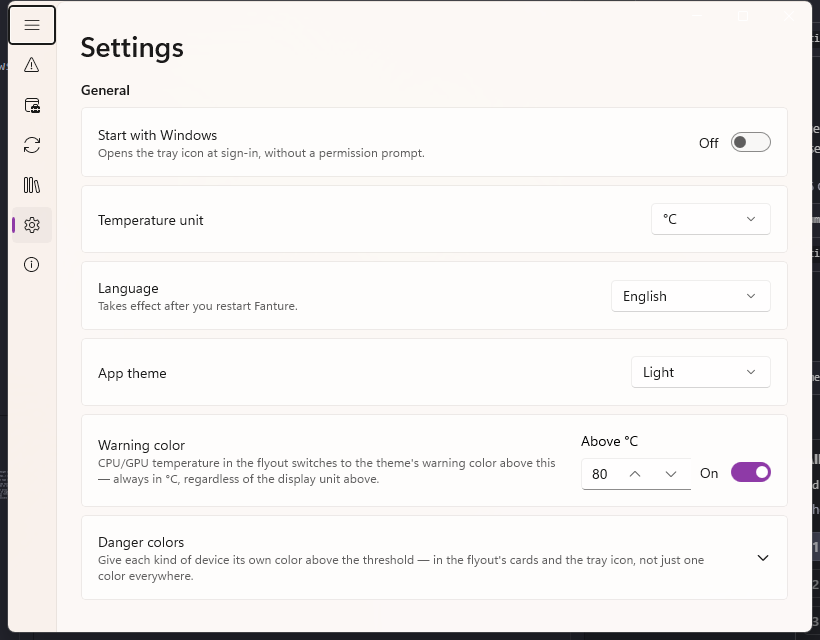Open the Temperature unit °C dropdown
Viewport: 820px width, 640px height.
point(711,219)
